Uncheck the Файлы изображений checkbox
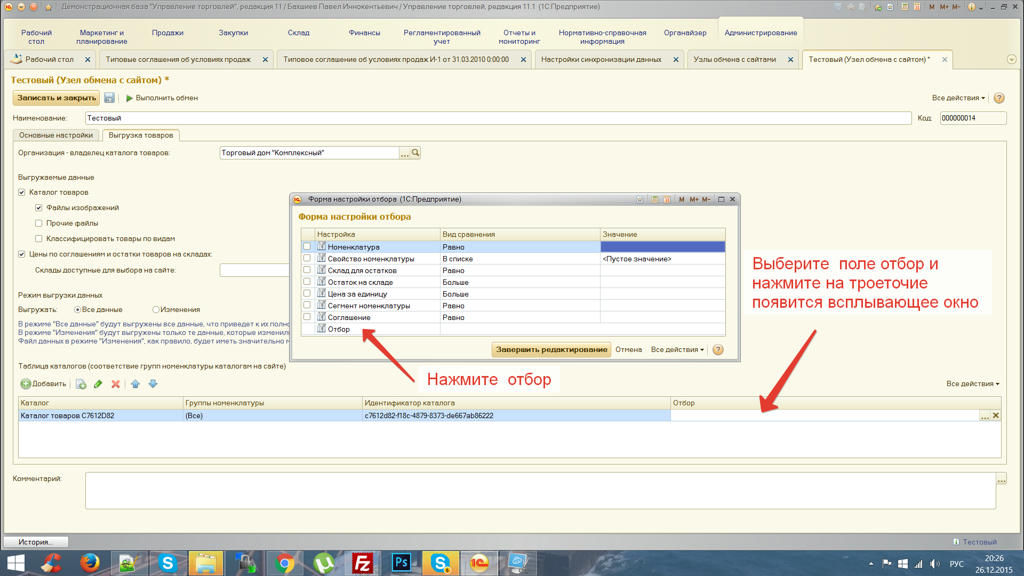This screenshot has height=576, width=1024. click(39, 208)
